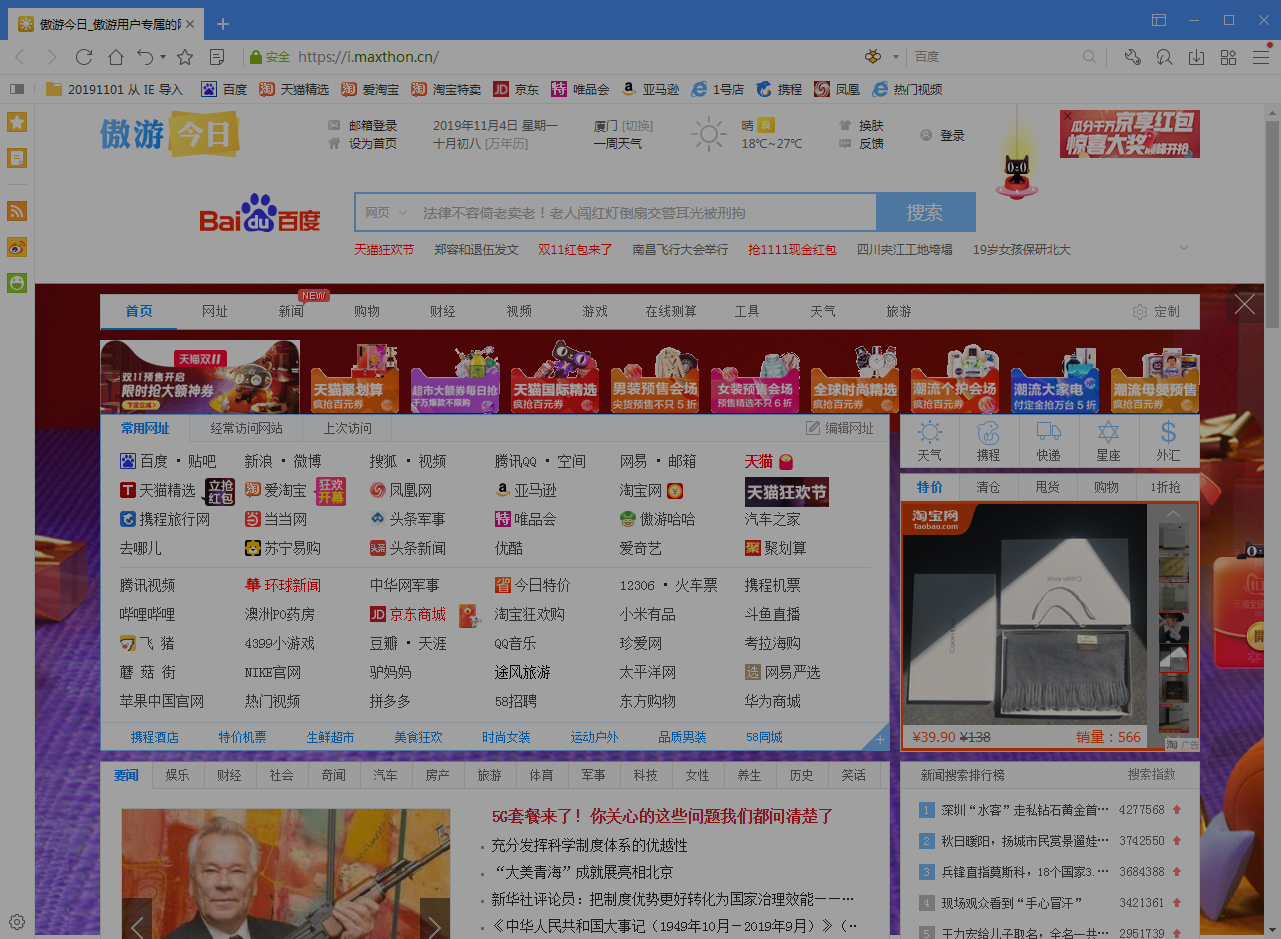Screen dimensions: 1281x939
Task: Click the 登录 login option
Action: [x=950, y=134]
